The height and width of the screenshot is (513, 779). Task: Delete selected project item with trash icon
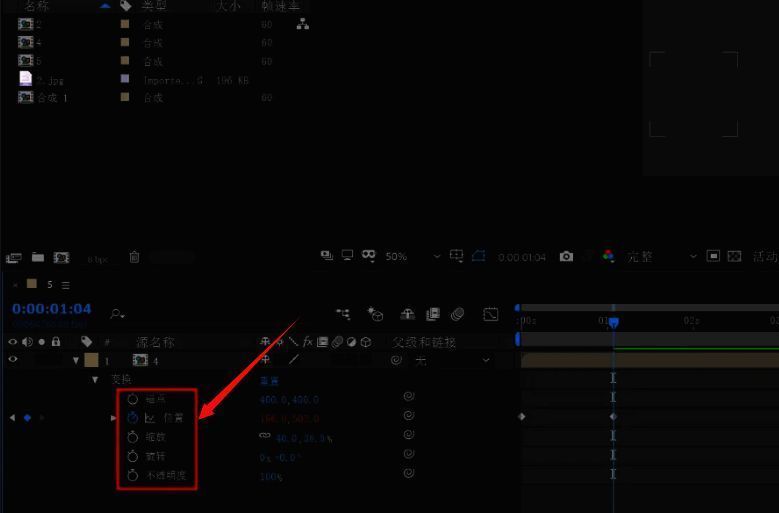134,257
